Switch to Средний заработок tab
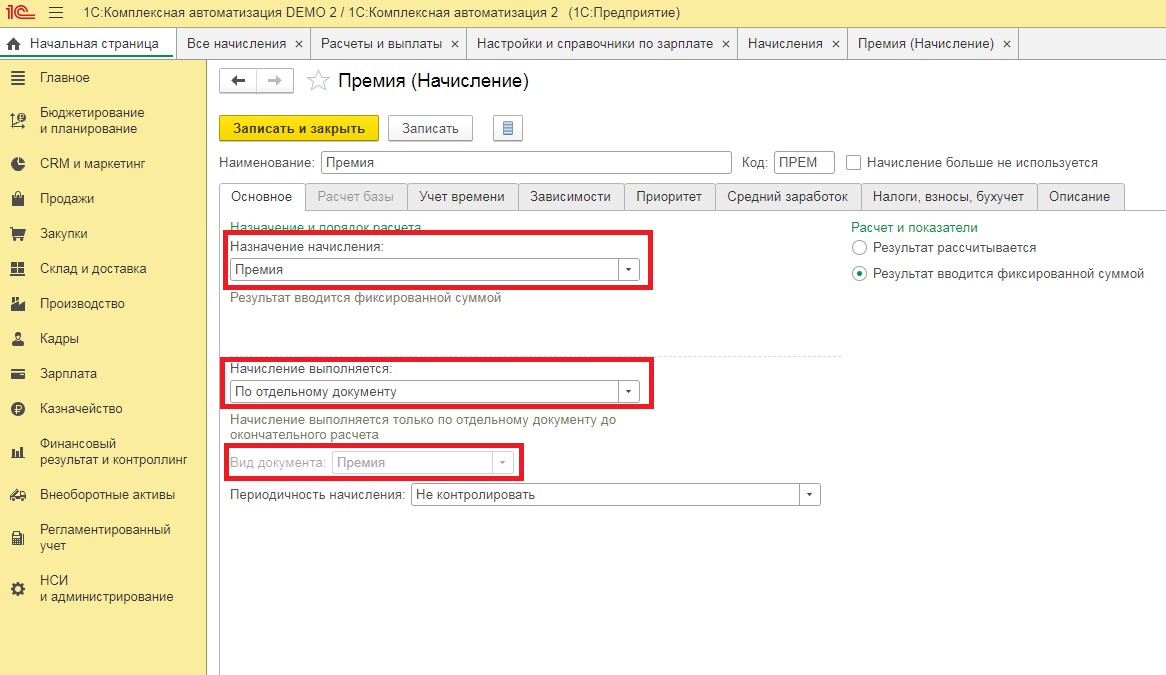 point(787,197)
